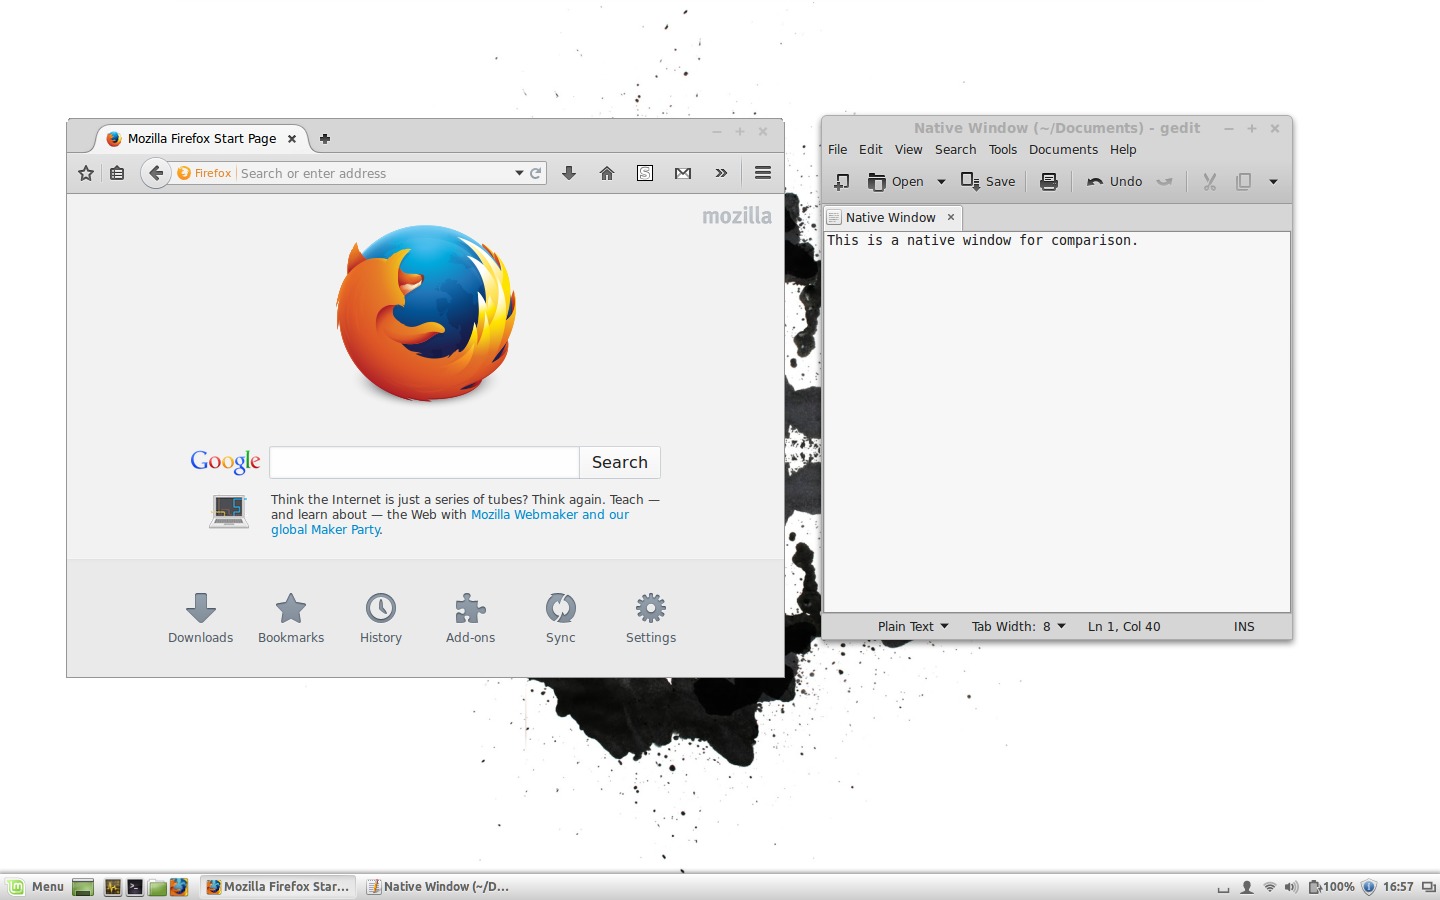Open the Documents menu in gedit
This screenshot has height=900, width=1440.
(1063, 150)
